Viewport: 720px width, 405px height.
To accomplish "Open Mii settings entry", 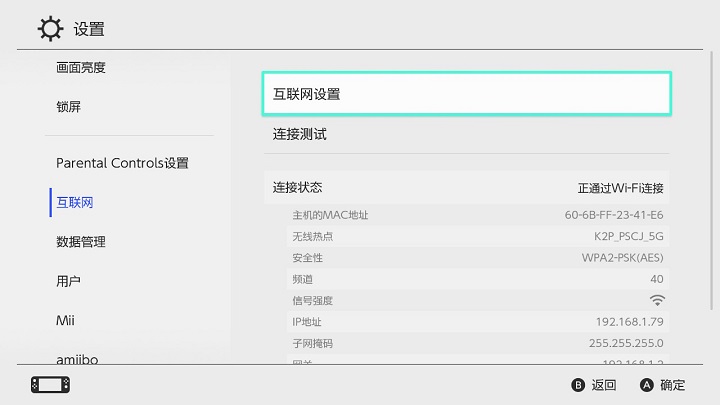I will pyautogui.click(x=65, y=320).
